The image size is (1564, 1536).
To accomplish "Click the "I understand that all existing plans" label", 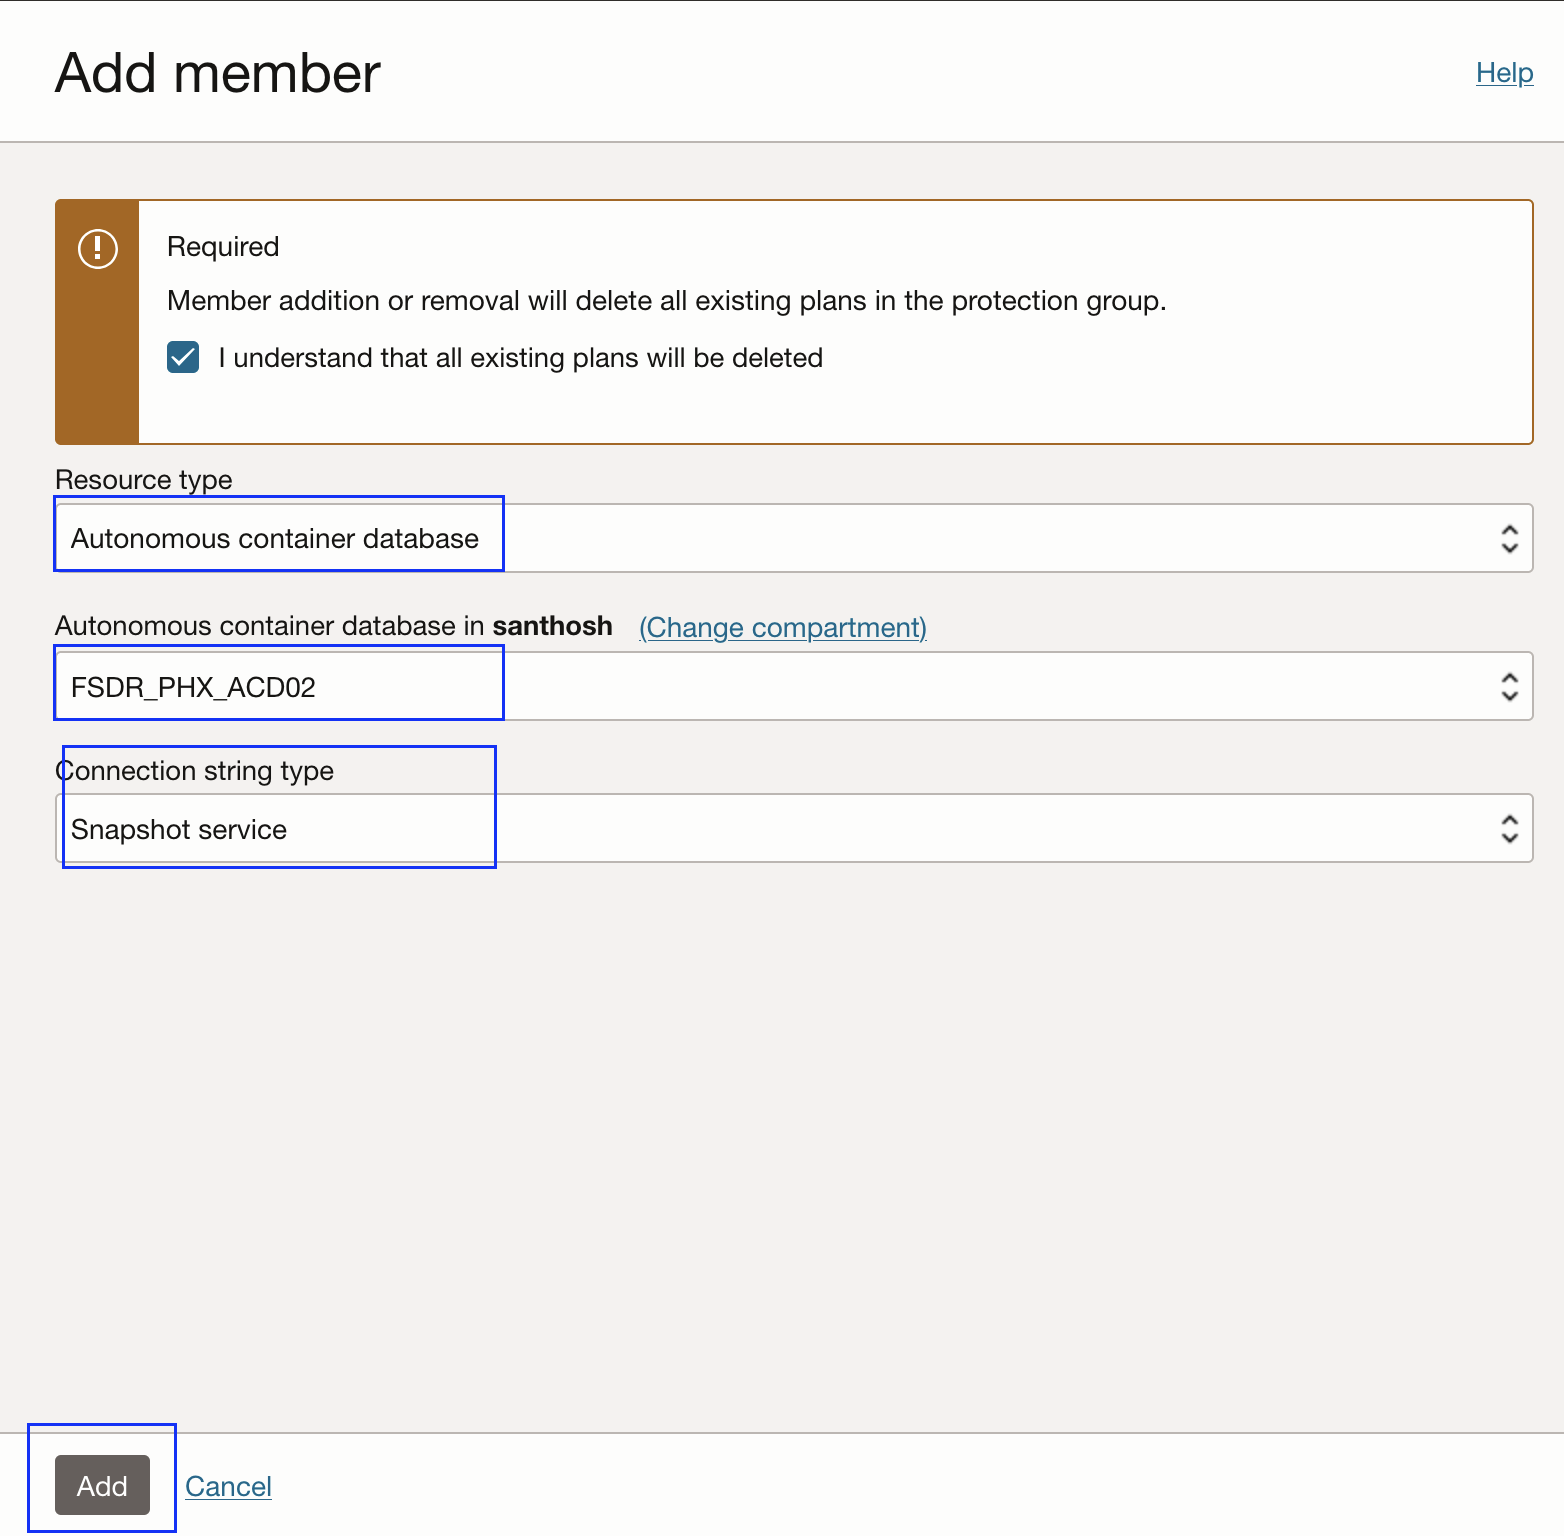I will click(x=520, y=358).
